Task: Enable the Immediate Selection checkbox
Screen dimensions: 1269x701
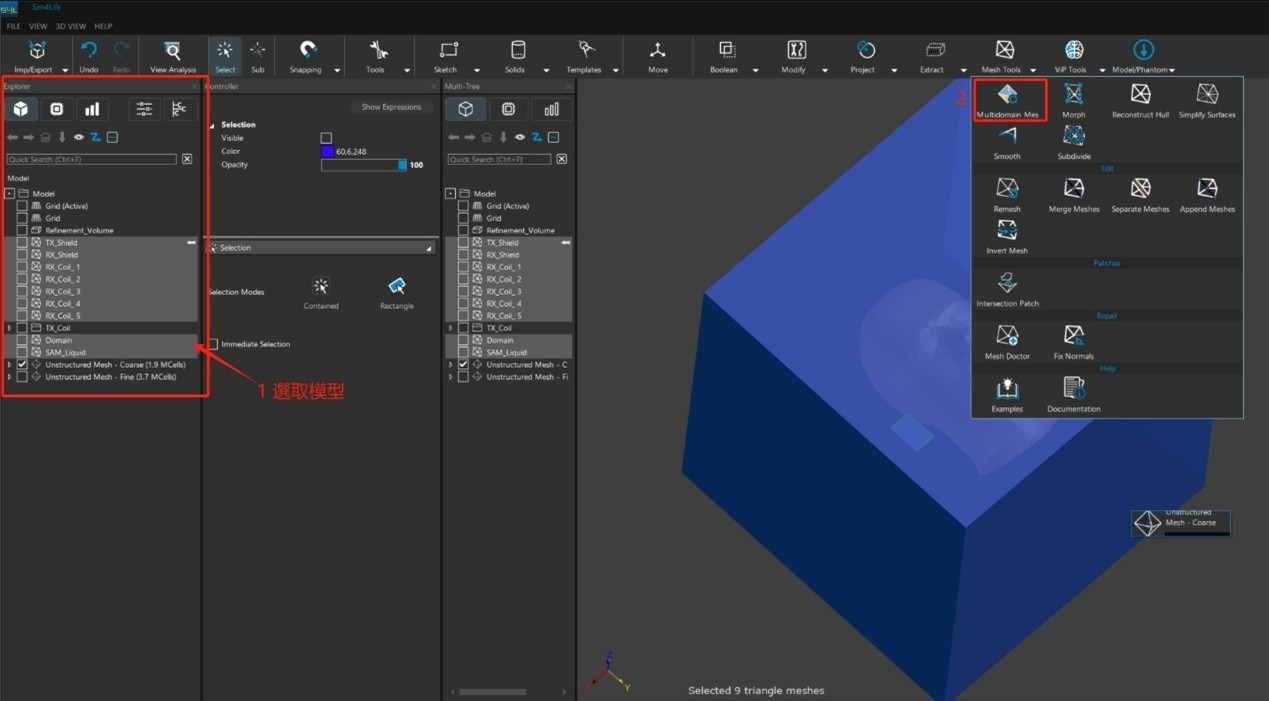Action: coord(213,344)
